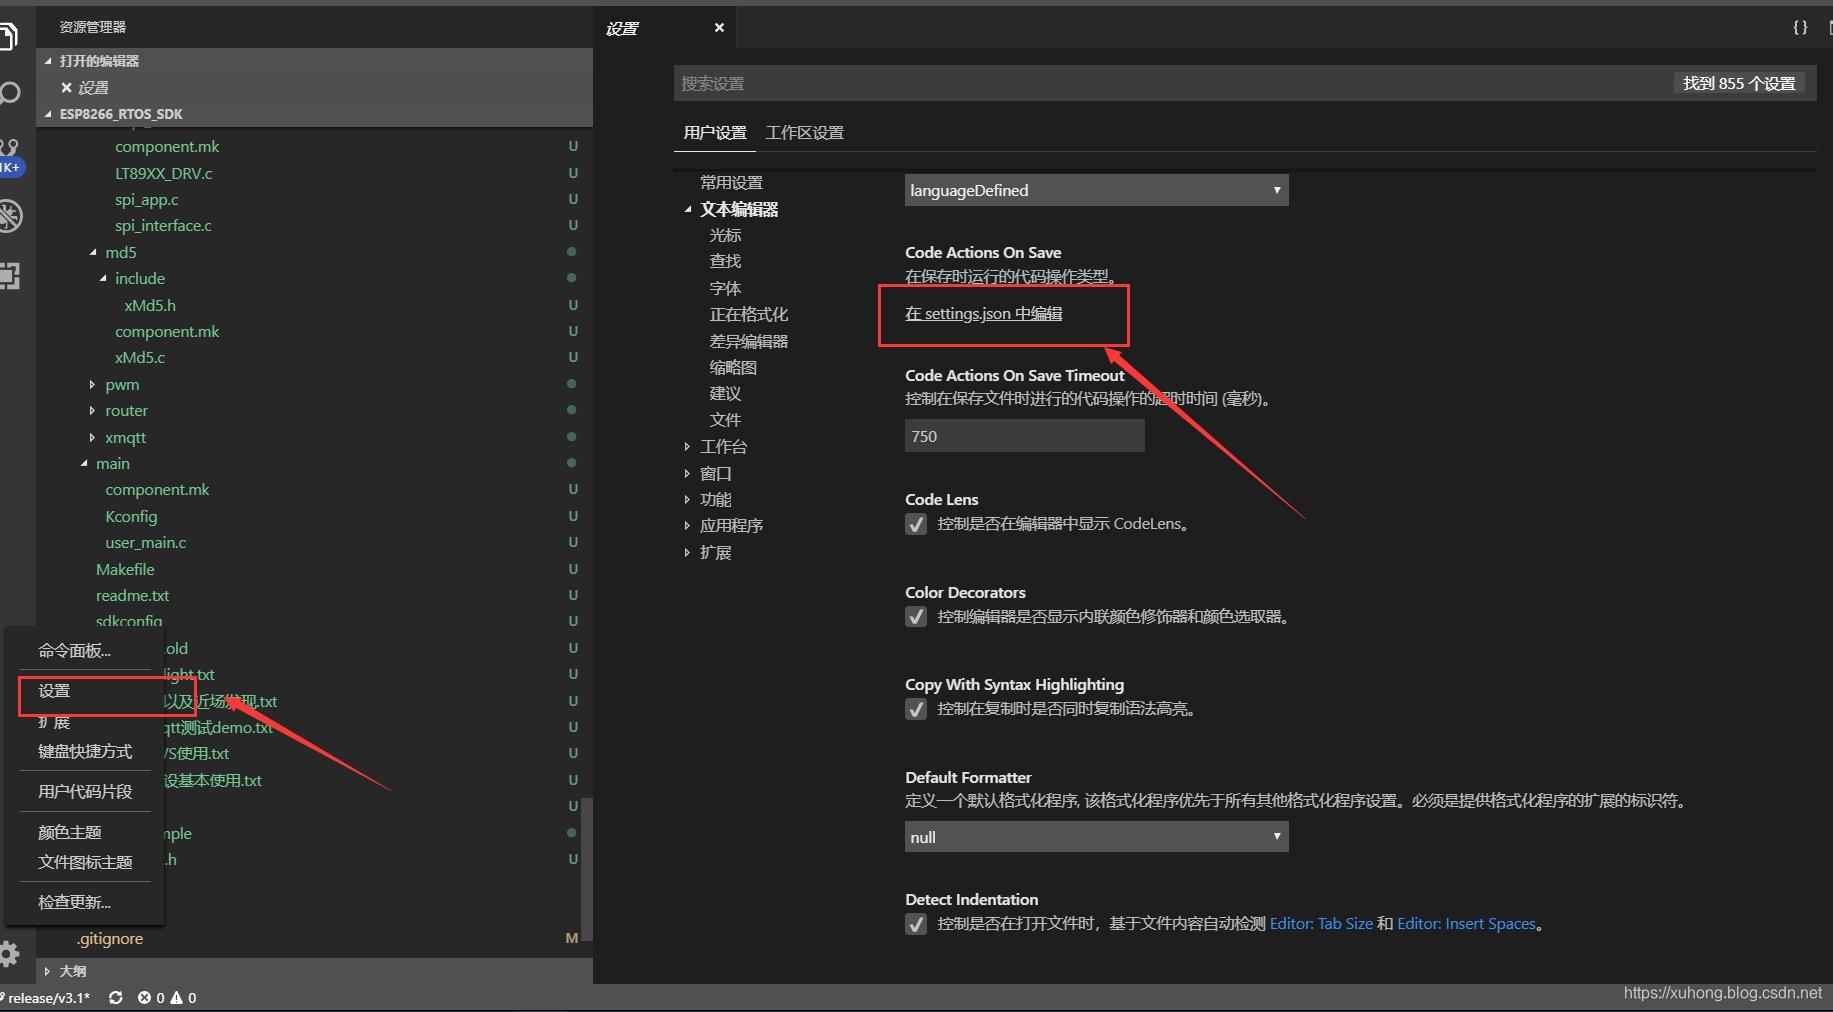Collapse the md5 folder

click(x=93, y=253)
